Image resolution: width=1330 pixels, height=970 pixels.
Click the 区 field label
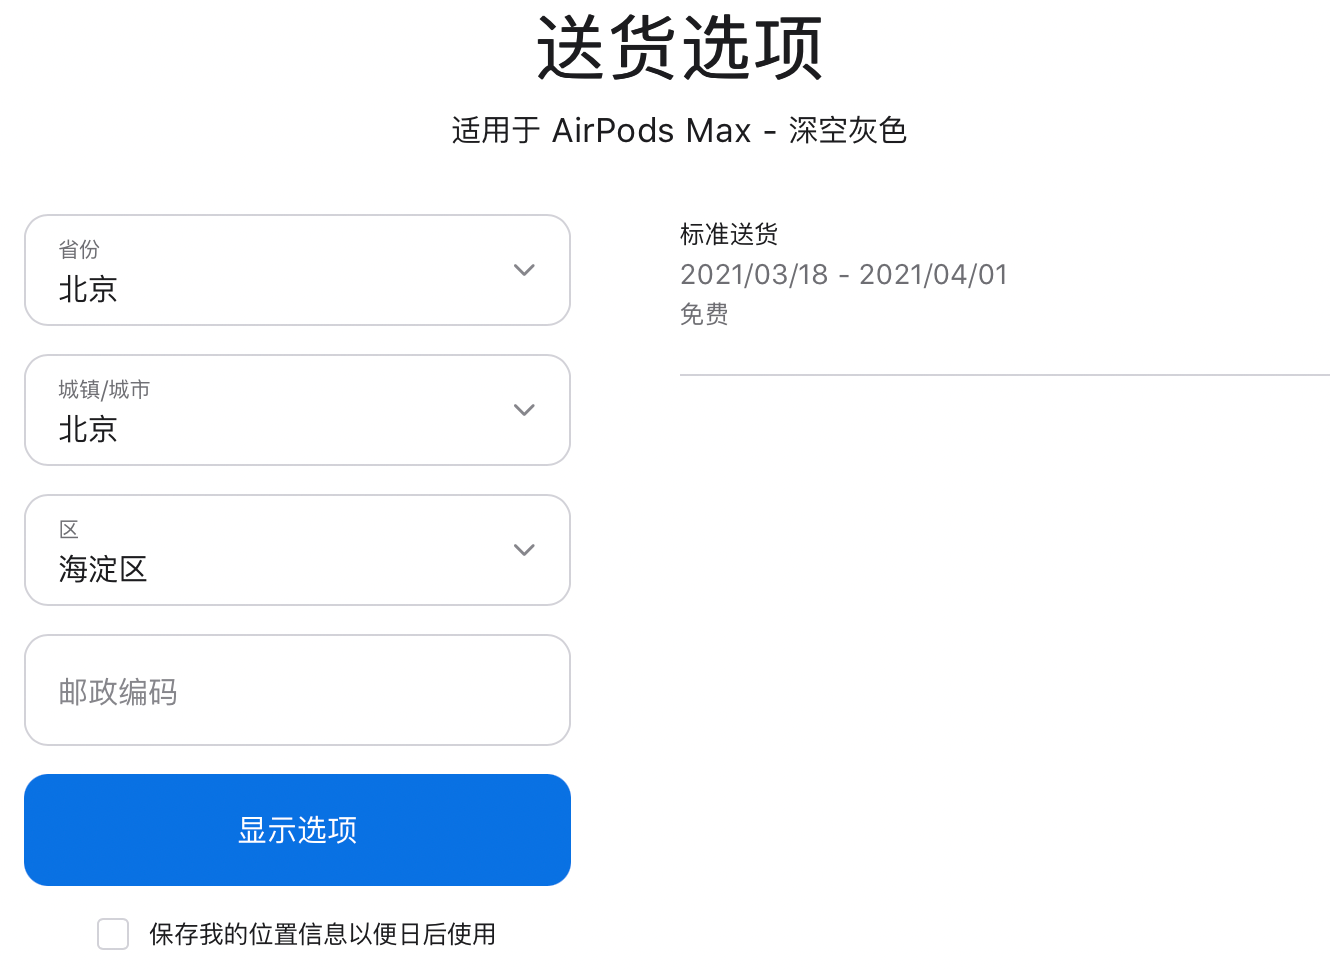pos(69,529)
